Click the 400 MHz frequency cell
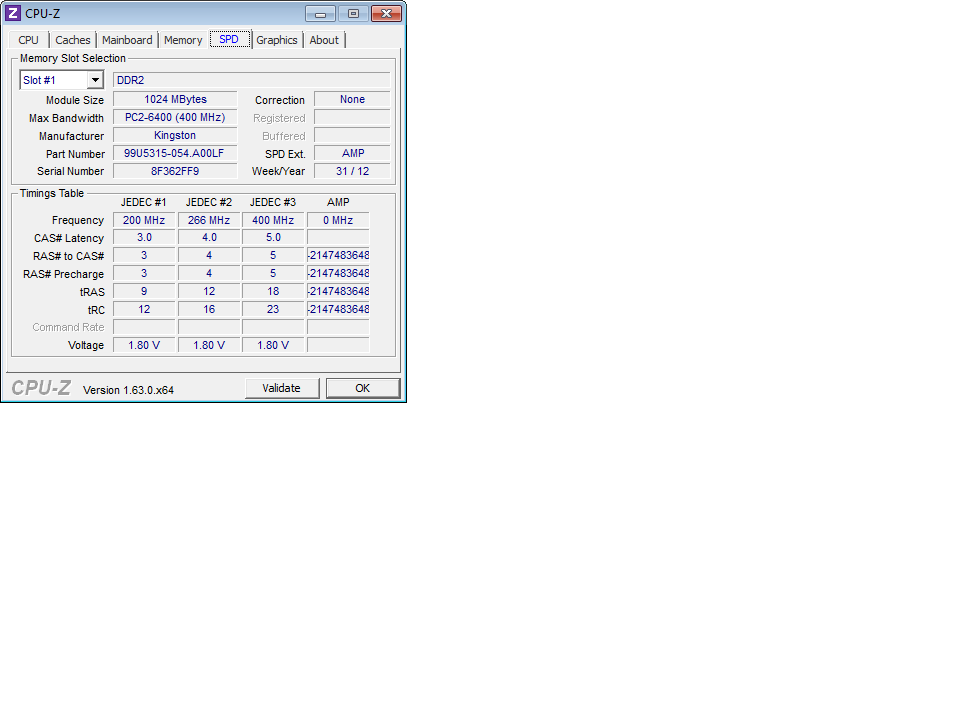Viewport: 960px width, 720px height. (273, 220)
